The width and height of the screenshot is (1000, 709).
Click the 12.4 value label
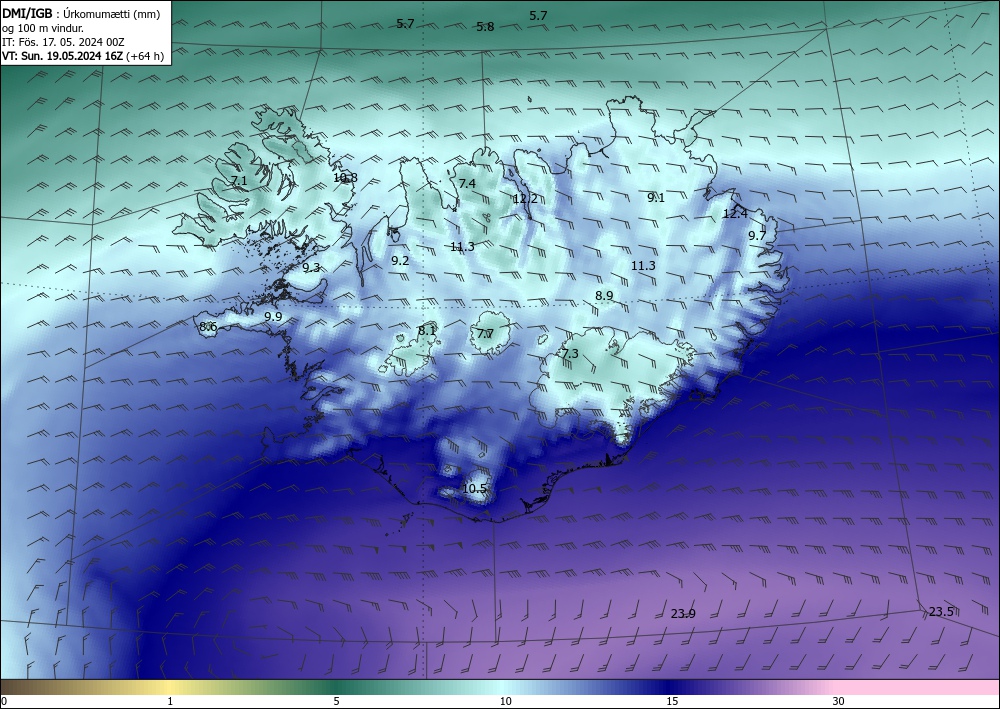coord(735,214)
